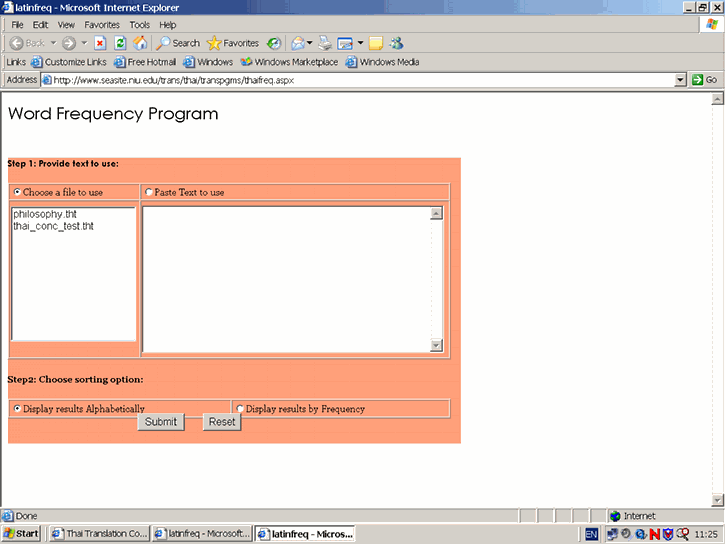
Task: Open the View menu
Action: pos(66,25)
